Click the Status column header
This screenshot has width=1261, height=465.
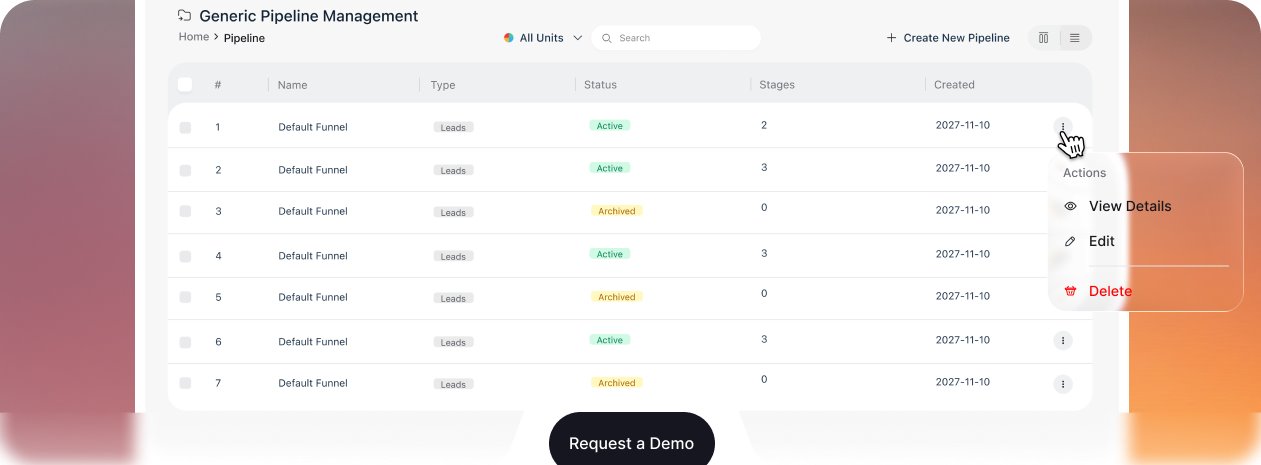[x=600, y=85]
